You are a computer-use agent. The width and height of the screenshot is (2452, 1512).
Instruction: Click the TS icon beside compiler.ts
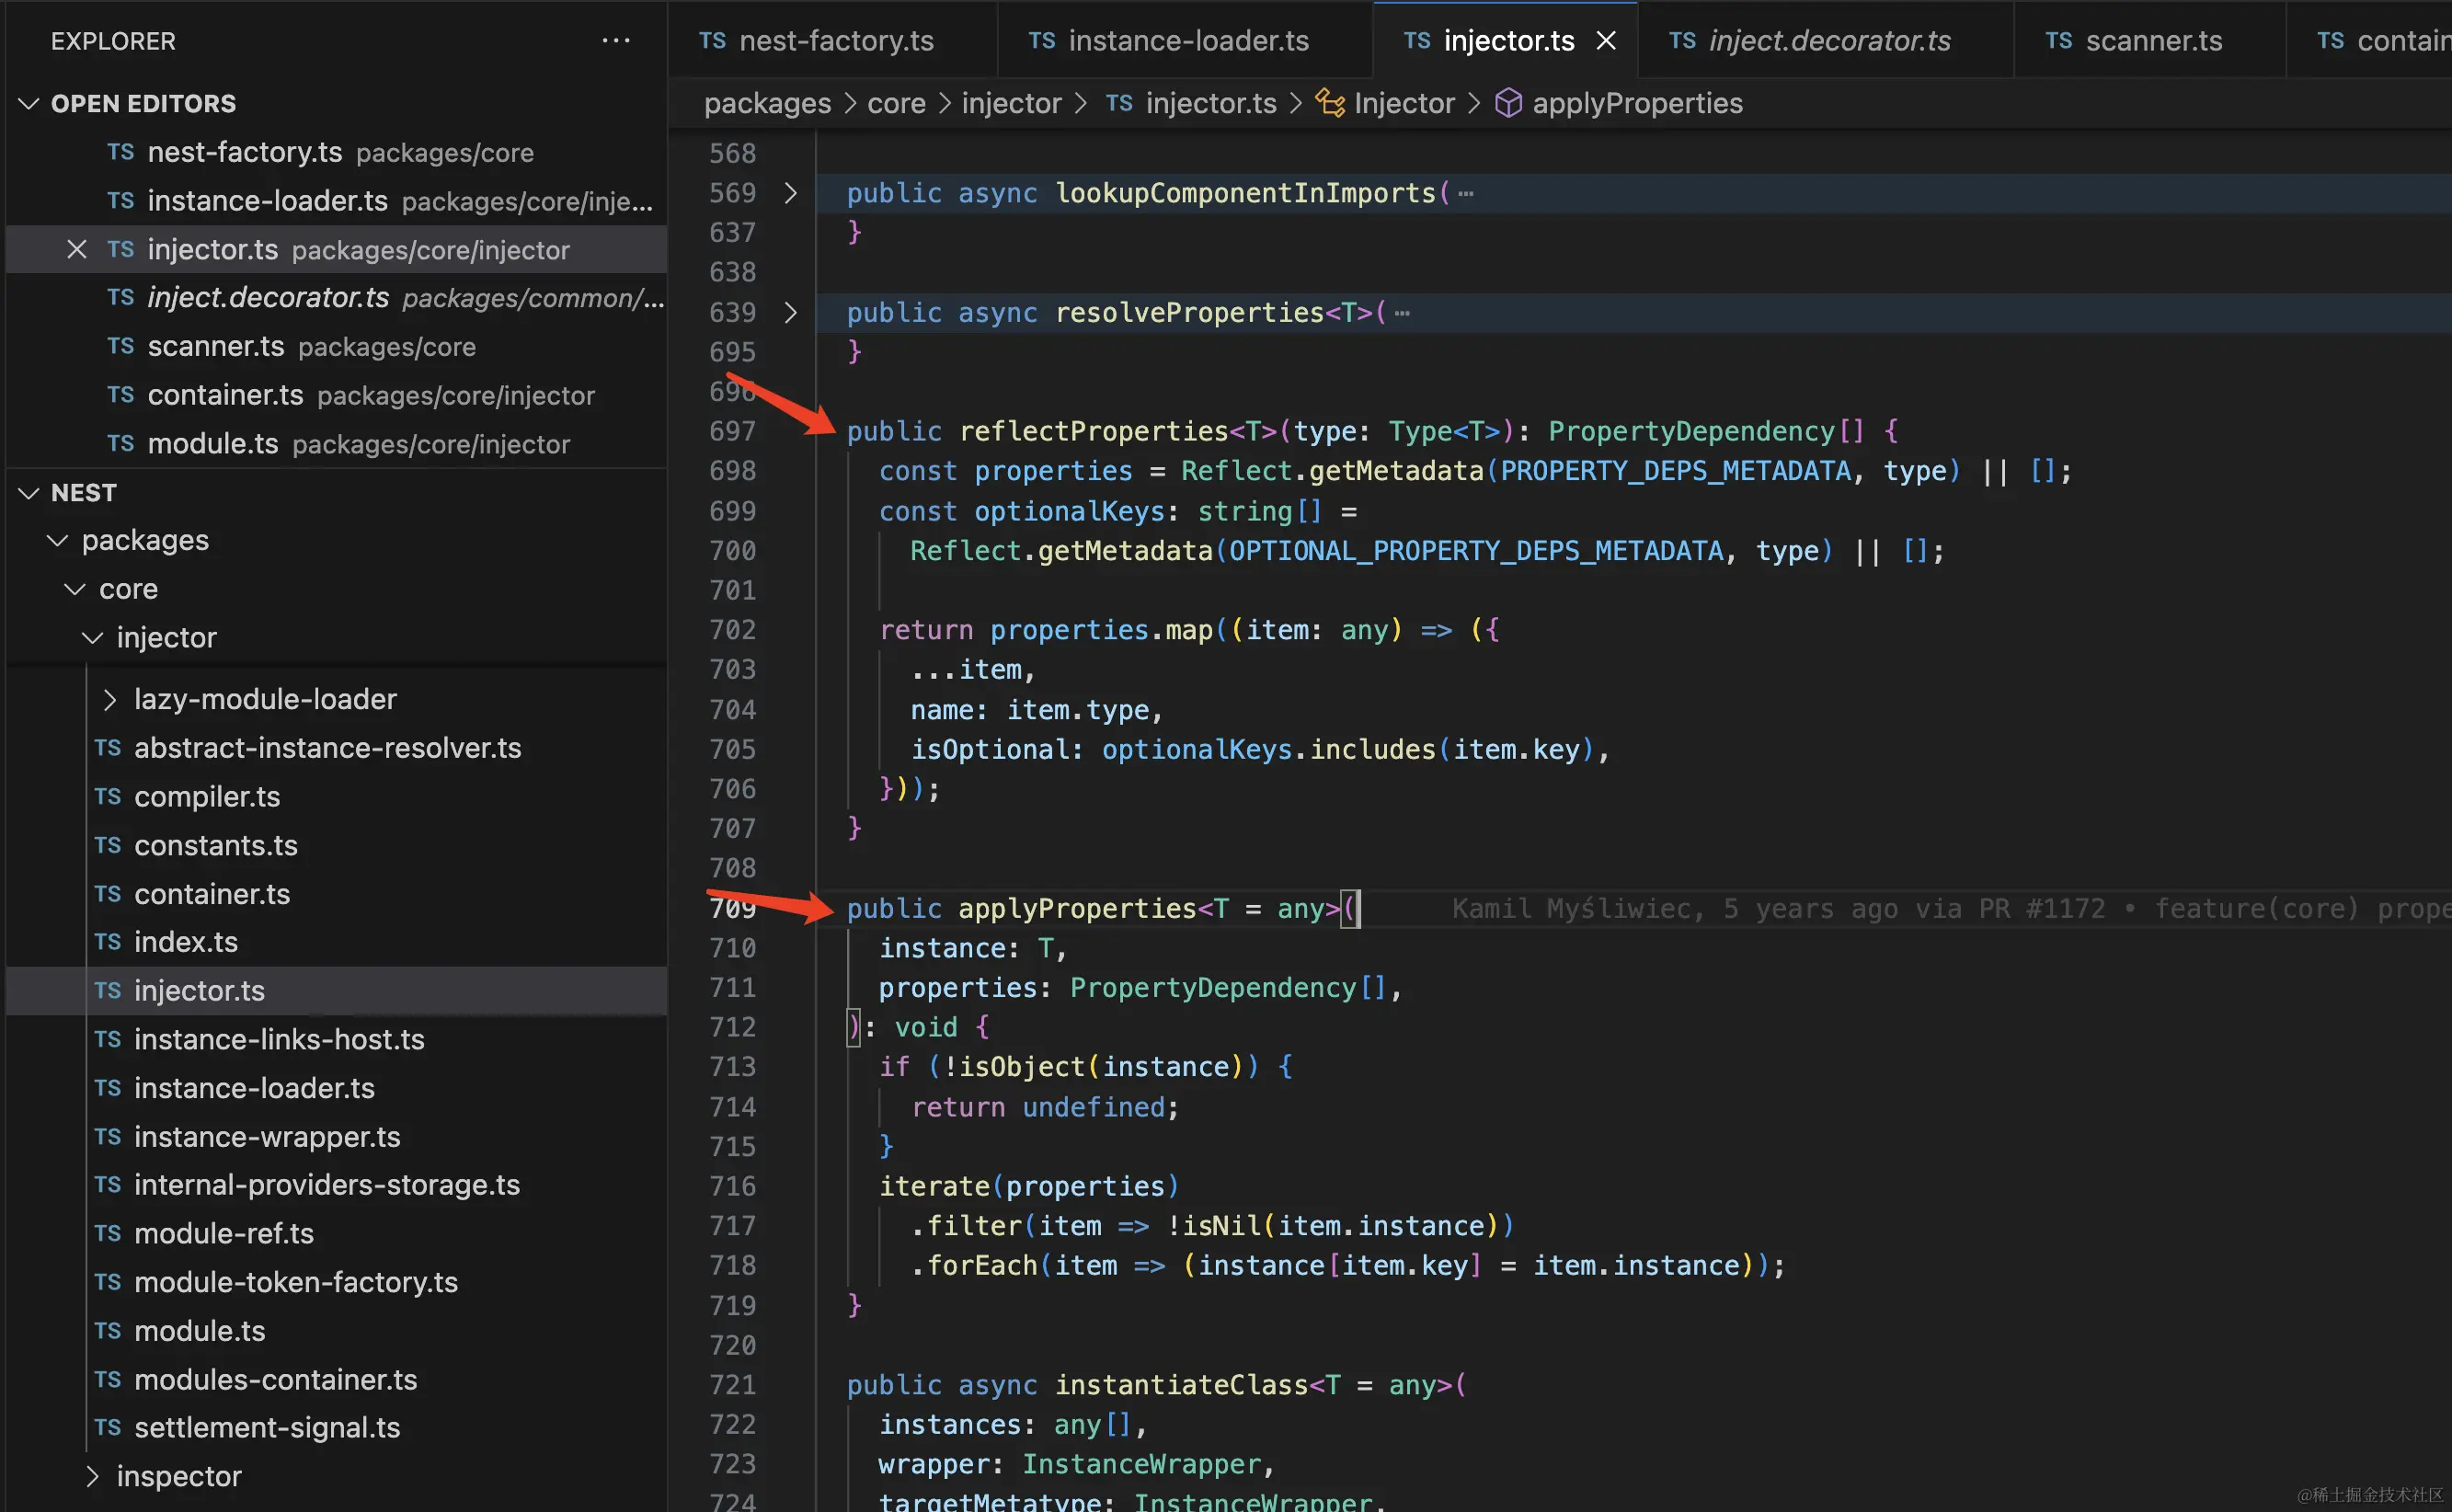[x=108, y=797]
